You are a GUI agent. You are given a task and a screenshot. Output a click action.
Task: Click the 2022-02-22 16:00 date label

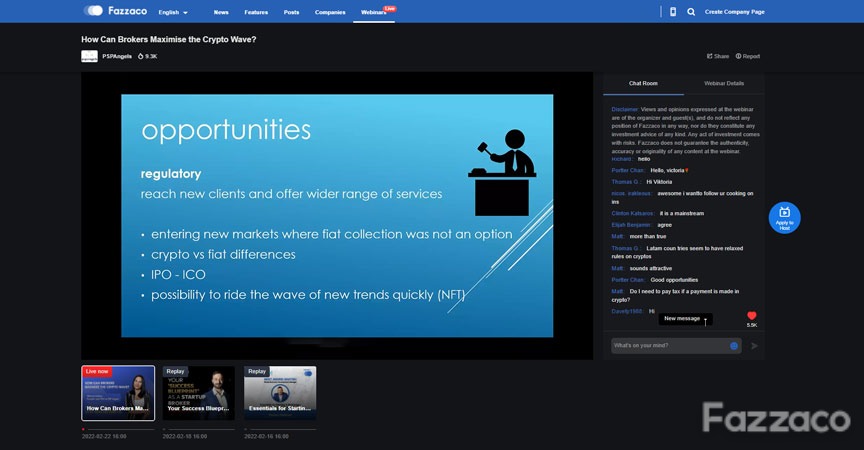[x=104, y=436]
